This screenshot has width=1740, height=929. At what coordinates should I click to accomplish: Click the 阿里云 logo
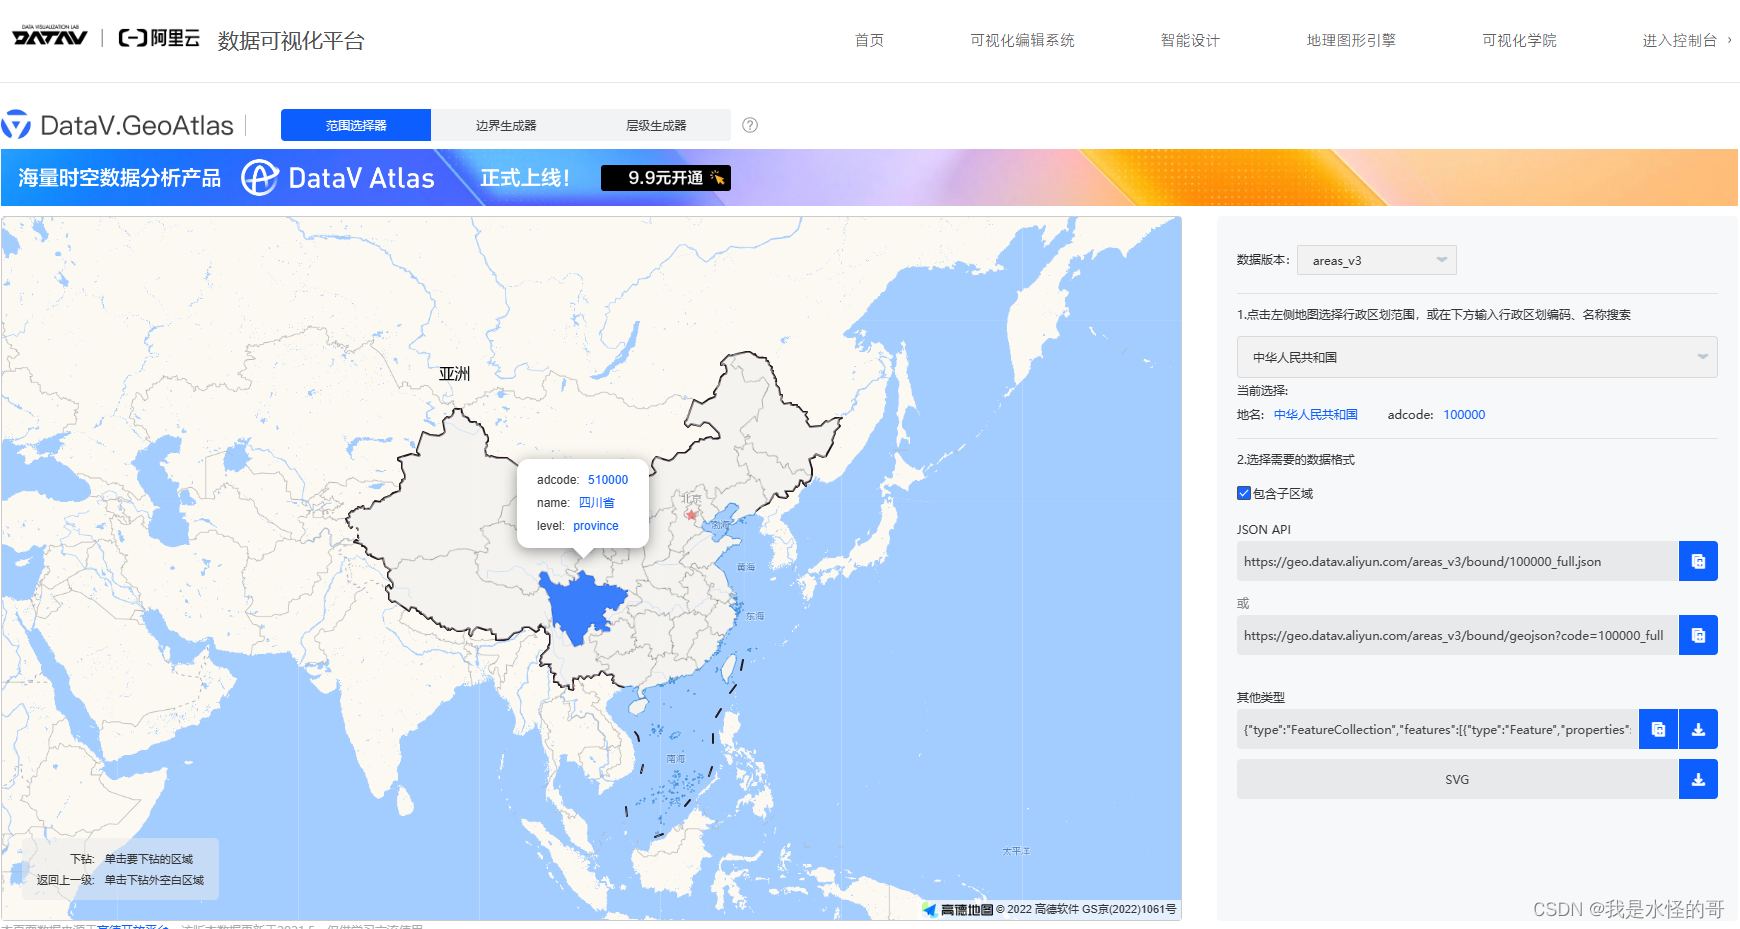(159, 38)
